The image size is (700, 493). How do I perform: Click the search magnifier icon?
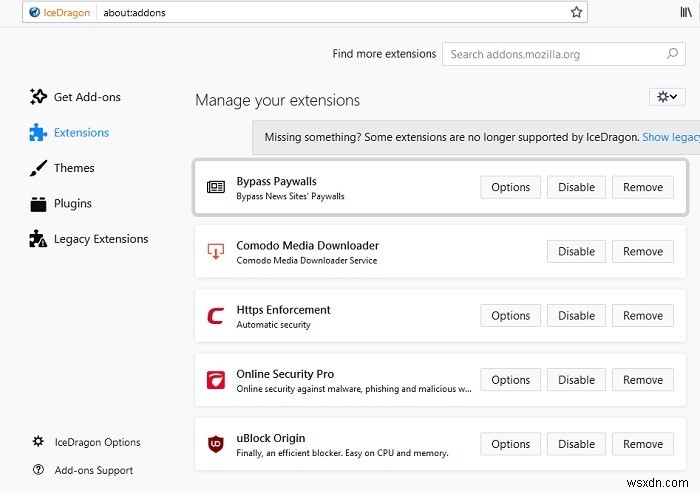672,54
